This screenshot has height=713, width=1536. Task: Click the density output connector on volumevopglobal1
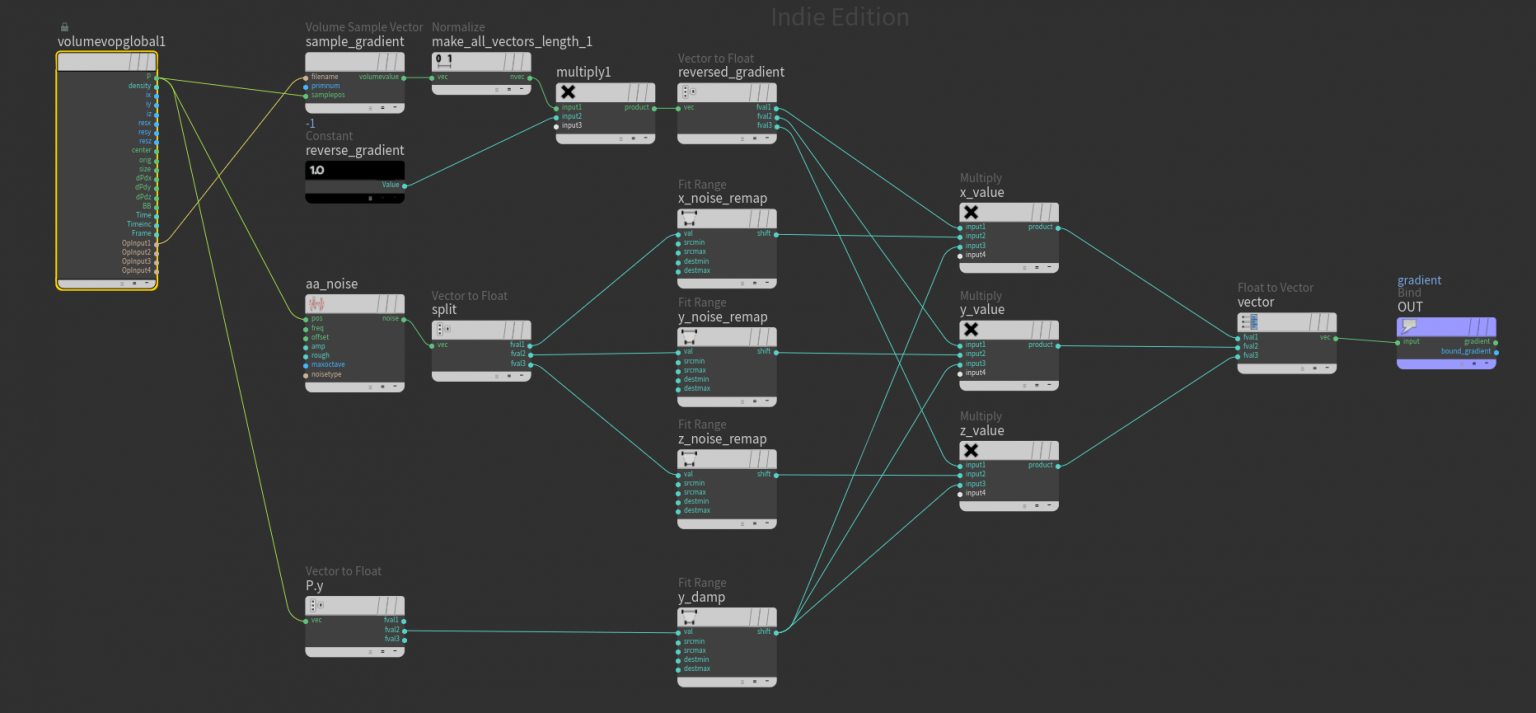(156, 85)
